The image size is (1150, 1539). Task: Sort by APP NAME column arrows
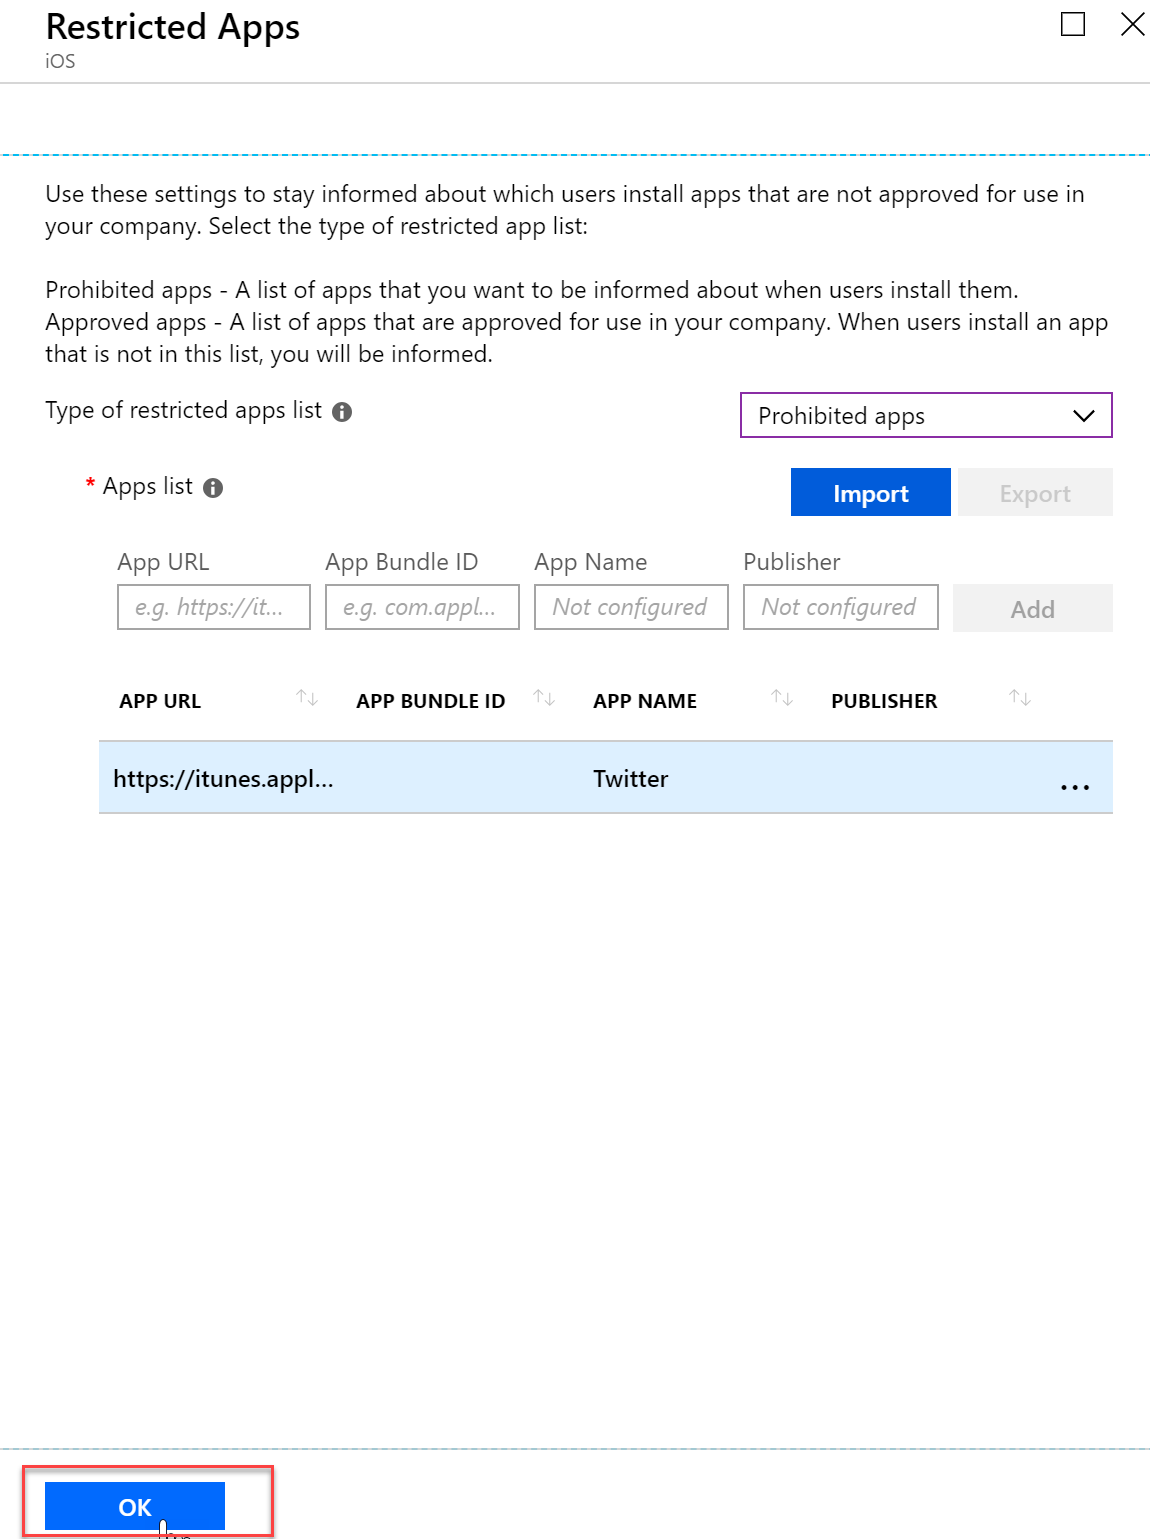pyautogui.click(x=782, y=698)
